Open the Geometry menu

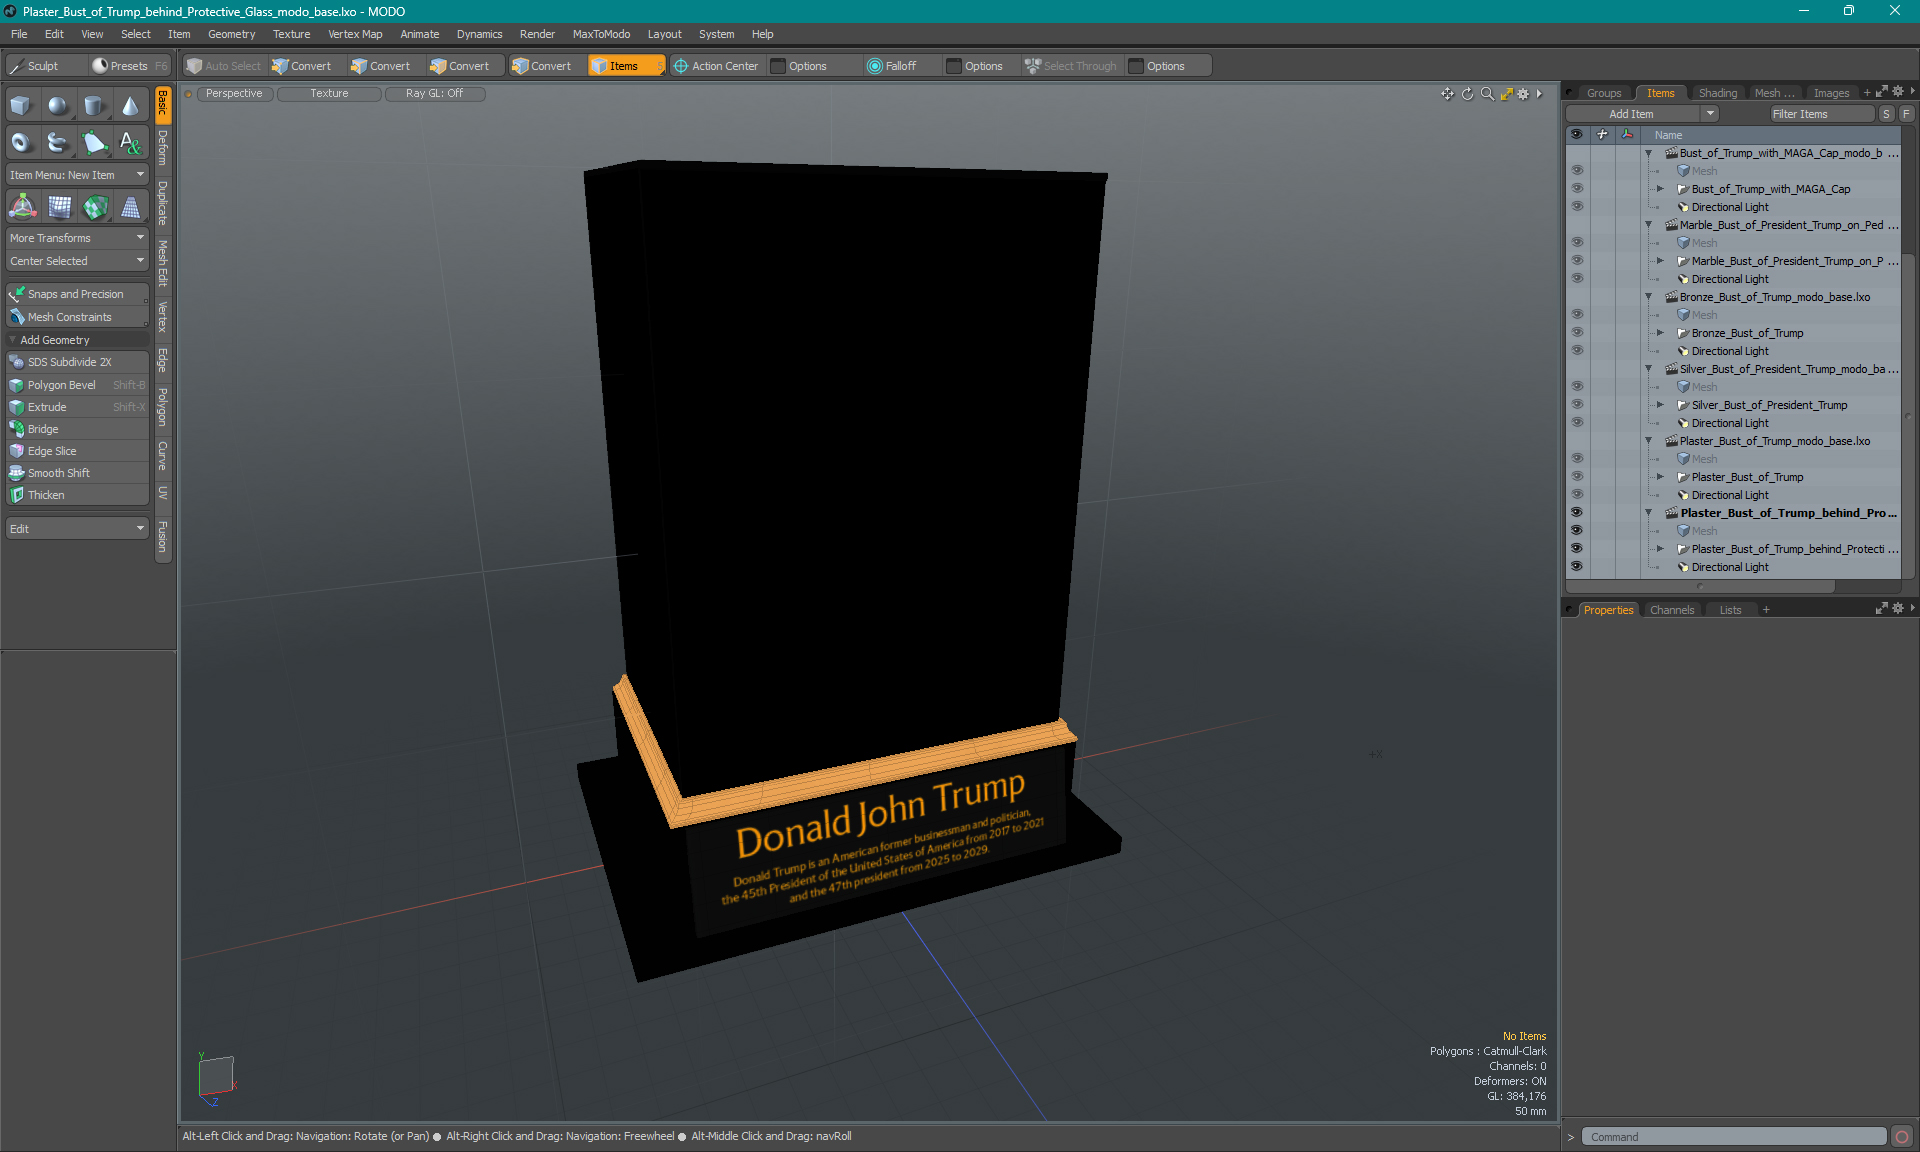(231, 34)
